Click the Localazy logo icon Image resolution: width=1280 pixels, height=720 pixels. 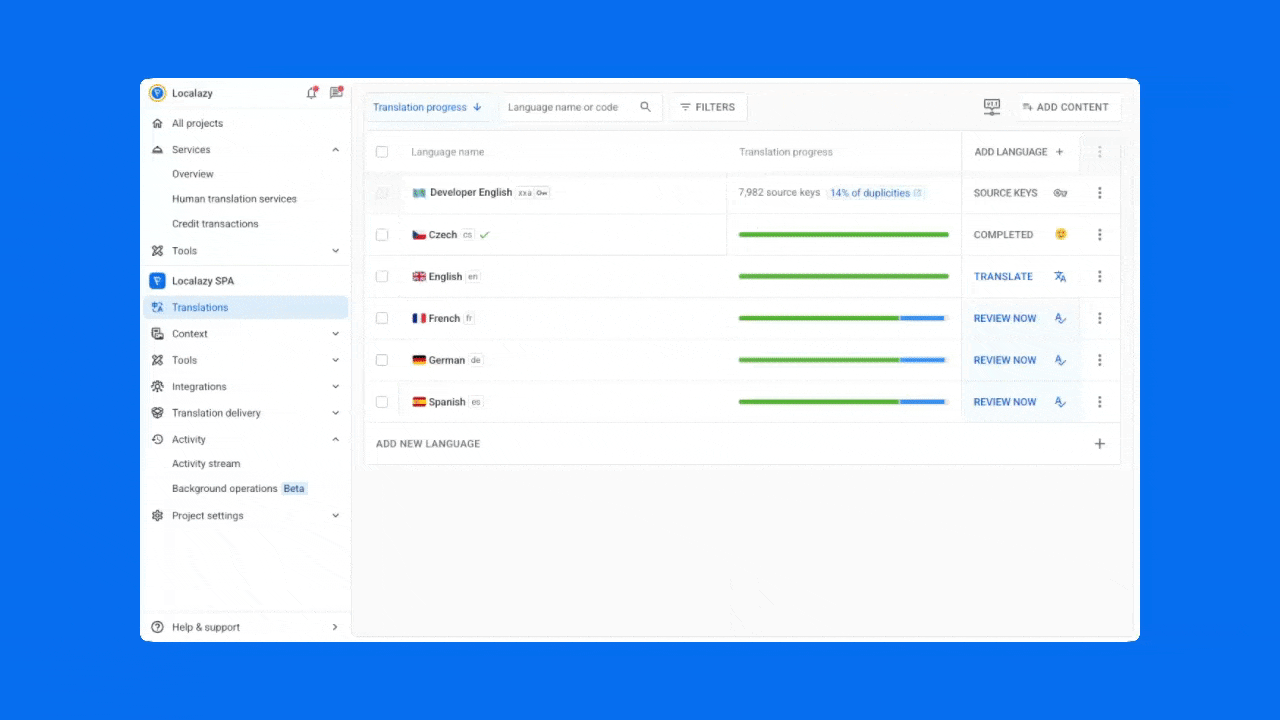coord(157,93)
